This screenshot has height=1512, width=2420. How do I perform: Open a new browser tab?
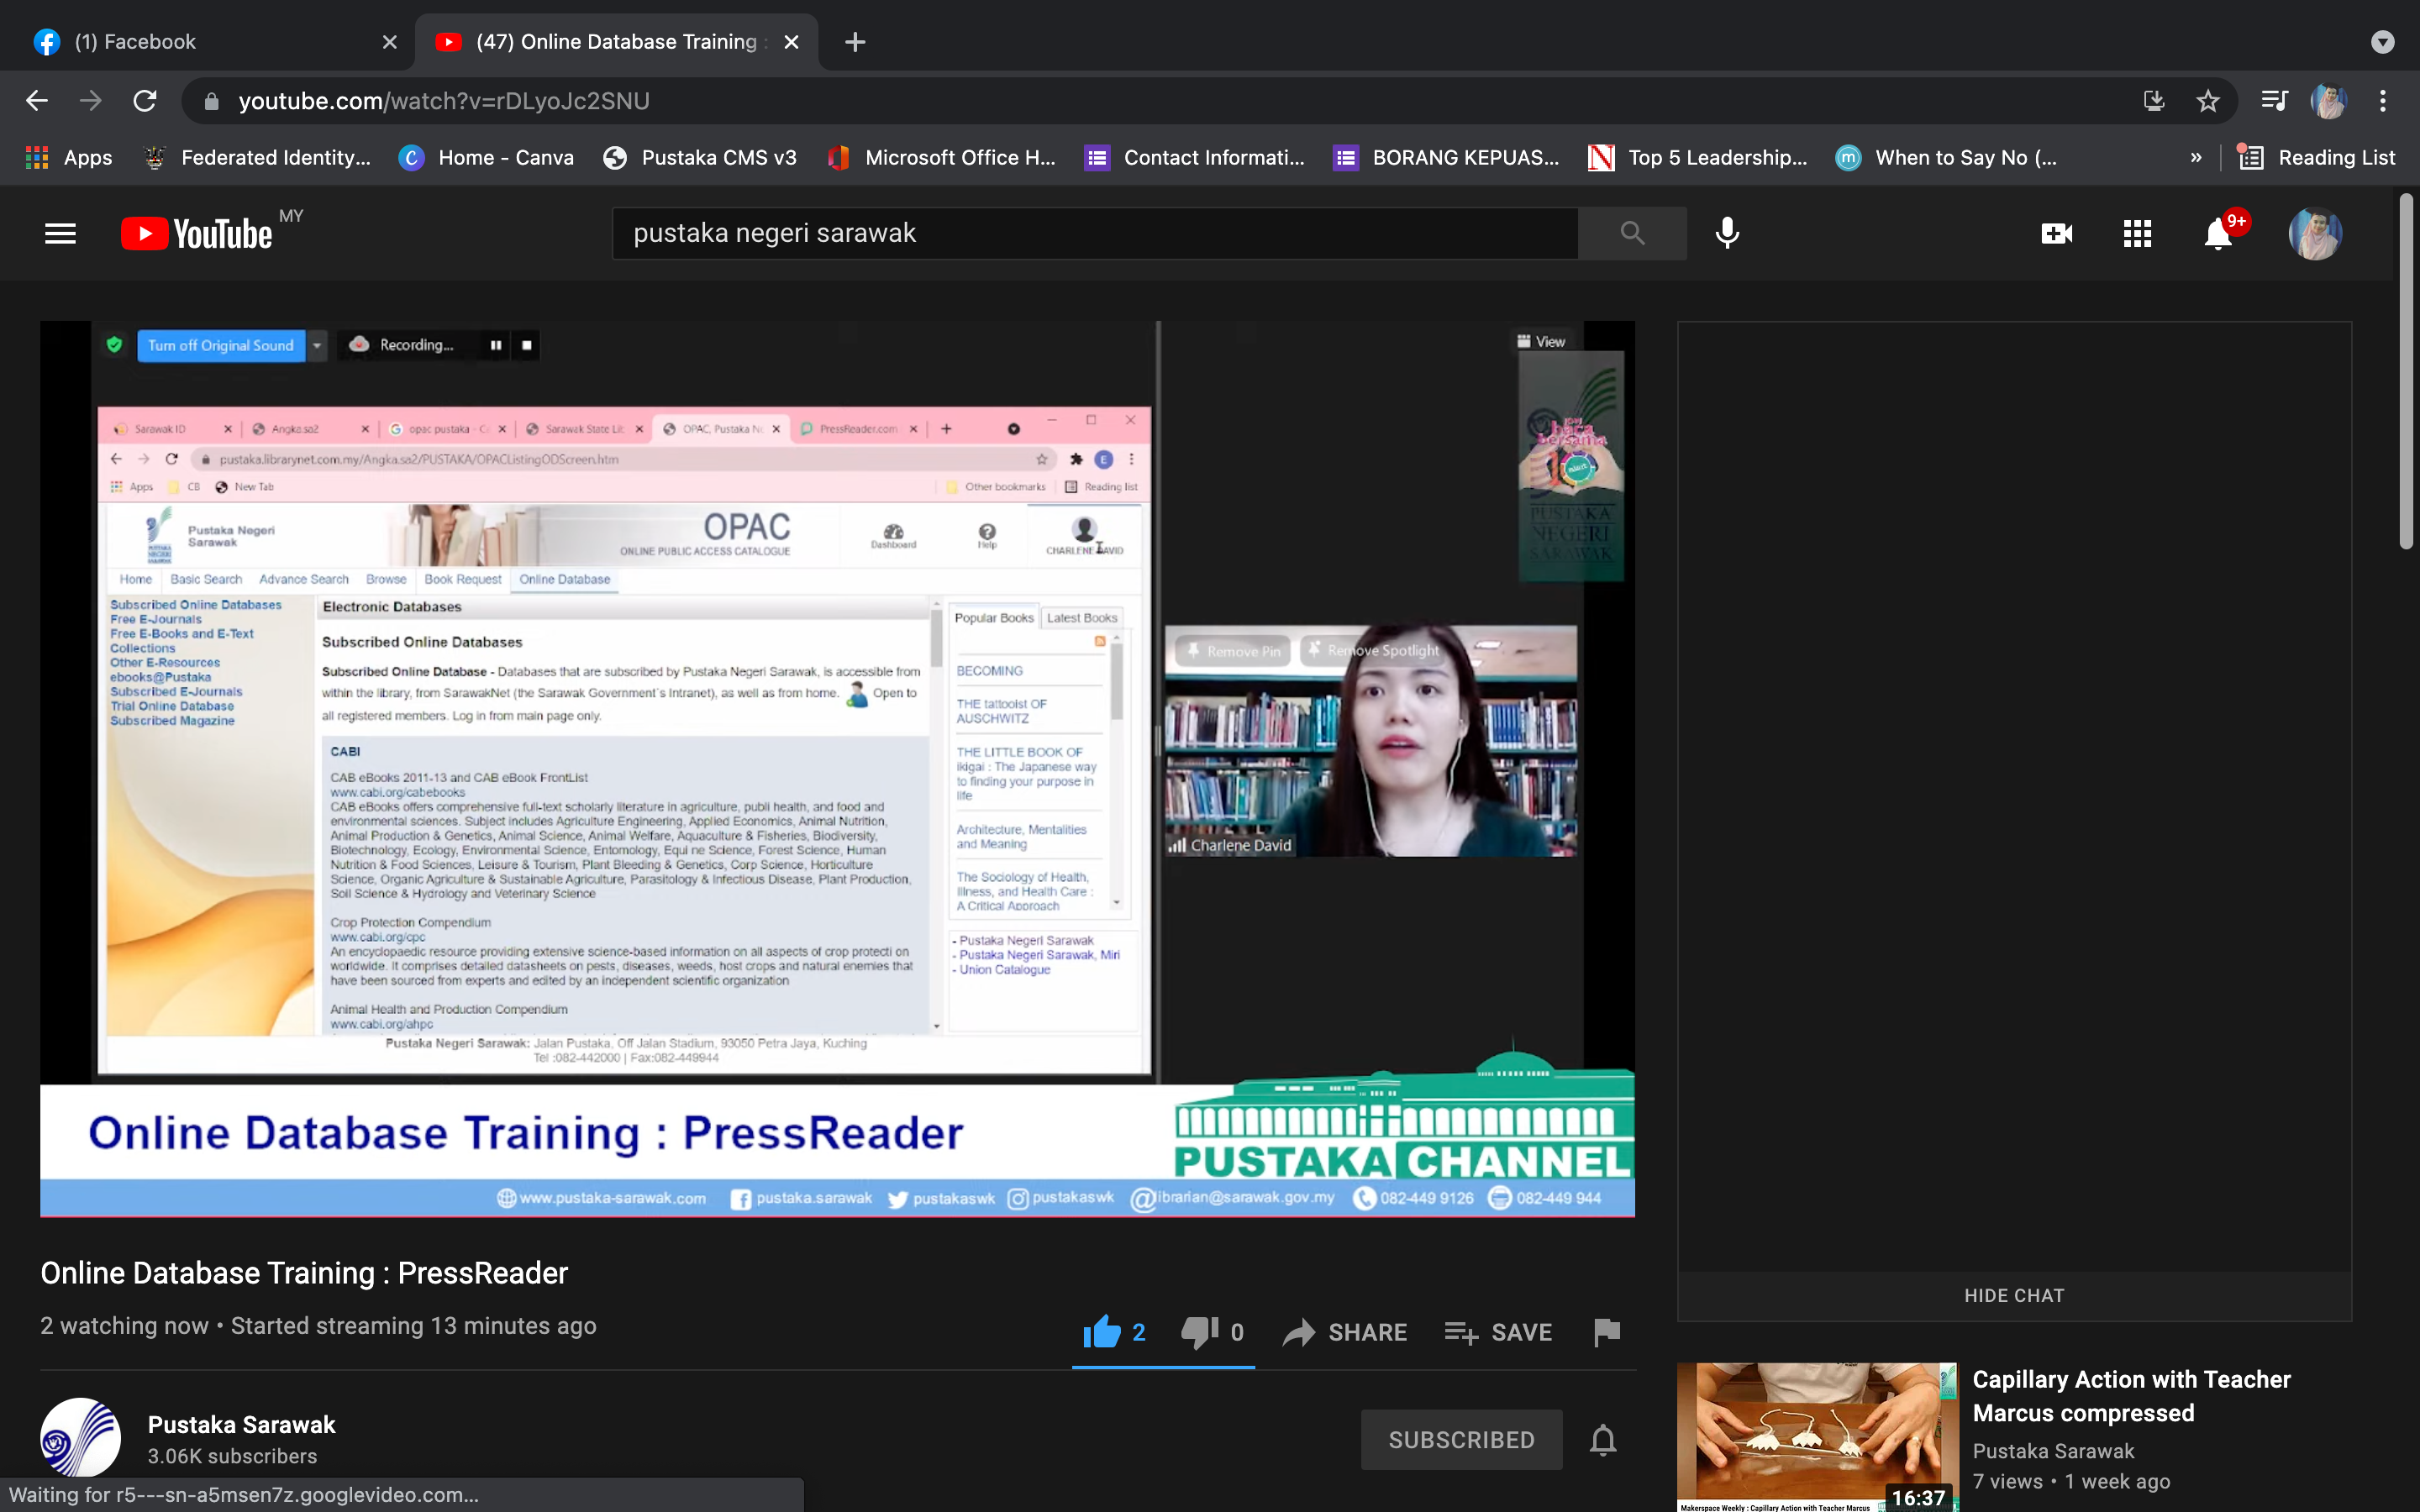[855, 42]
